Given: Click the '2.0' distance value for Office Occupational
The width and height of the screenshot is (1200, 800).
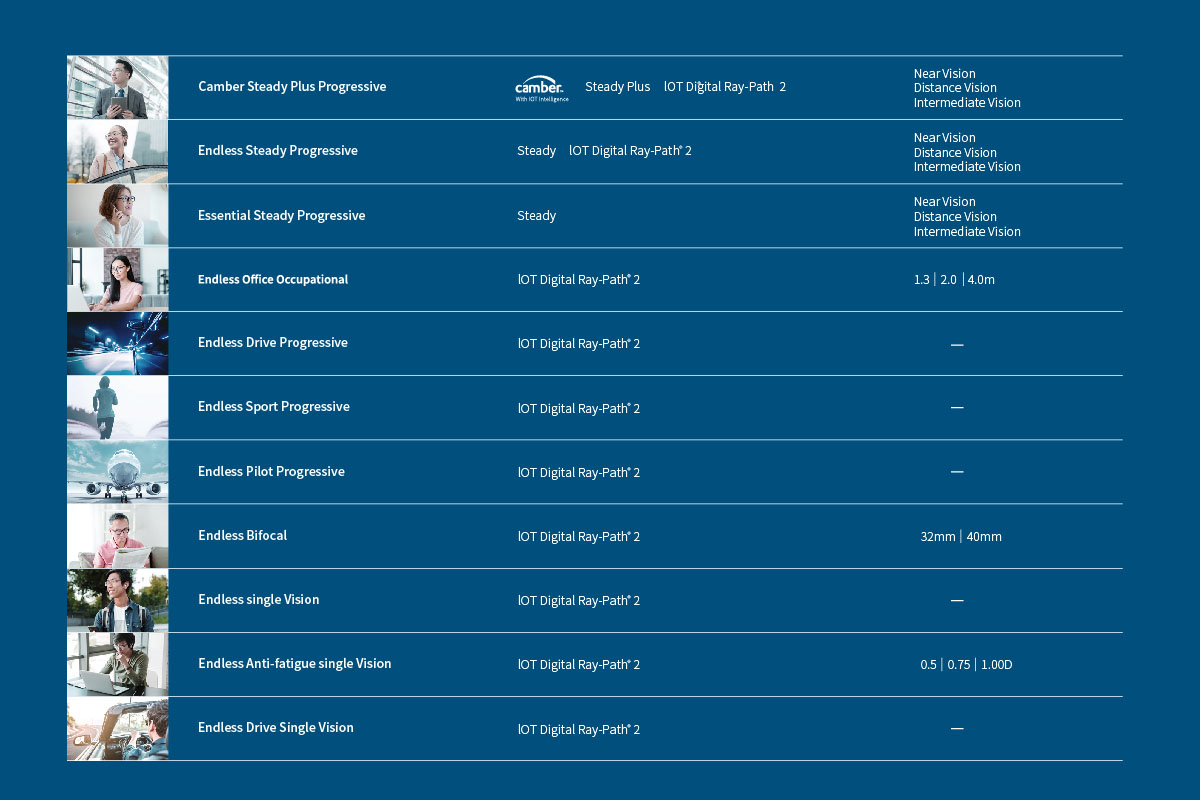Looking at the screenshot, I should [x=948, y=280].
